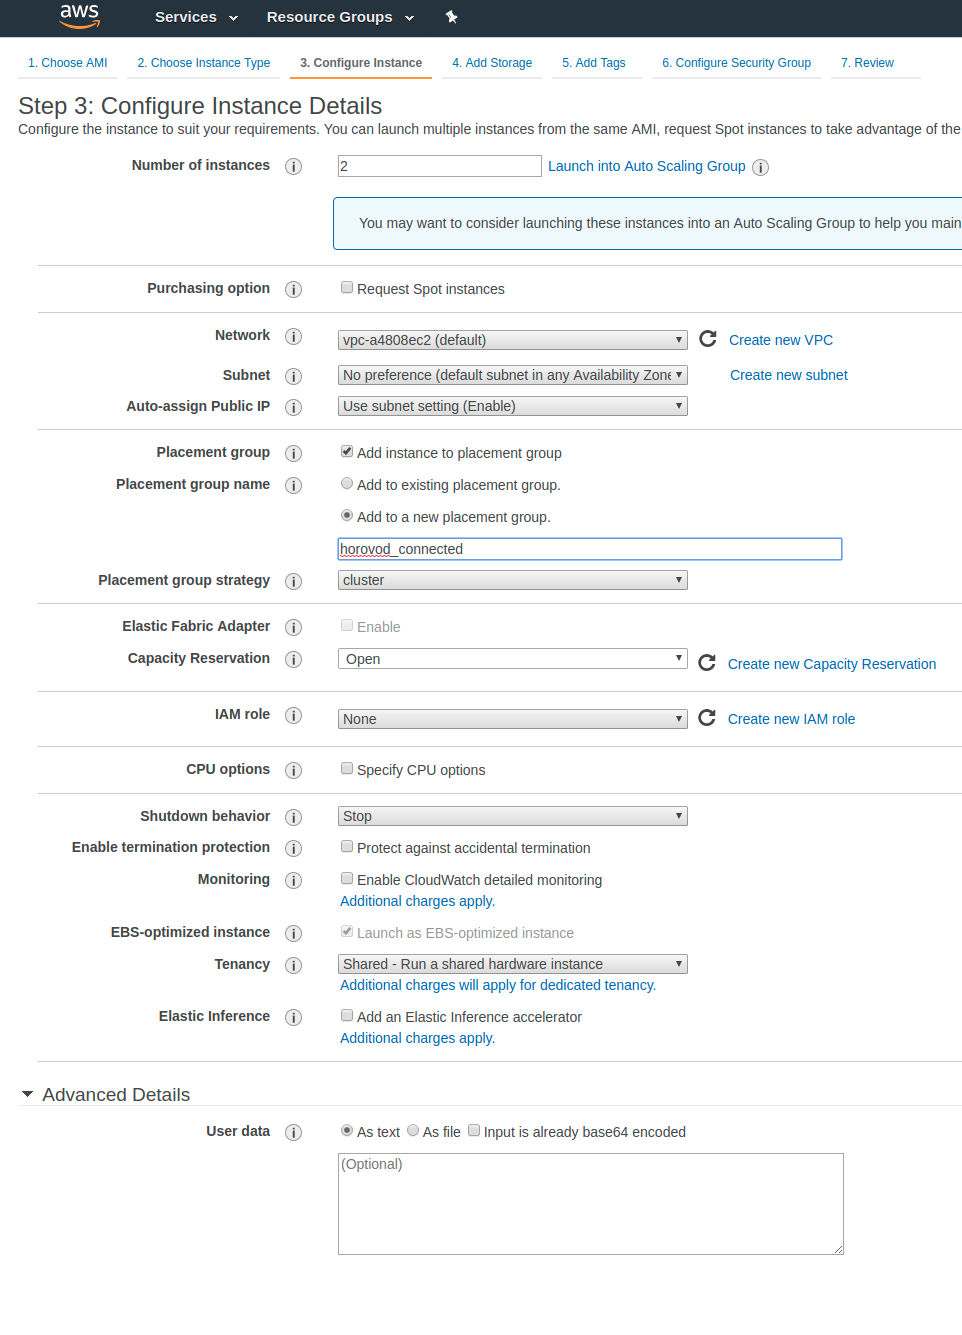Screen dimensions: 962x1335
Task: Select Add to existing placement group option
Action: (347, 484)
